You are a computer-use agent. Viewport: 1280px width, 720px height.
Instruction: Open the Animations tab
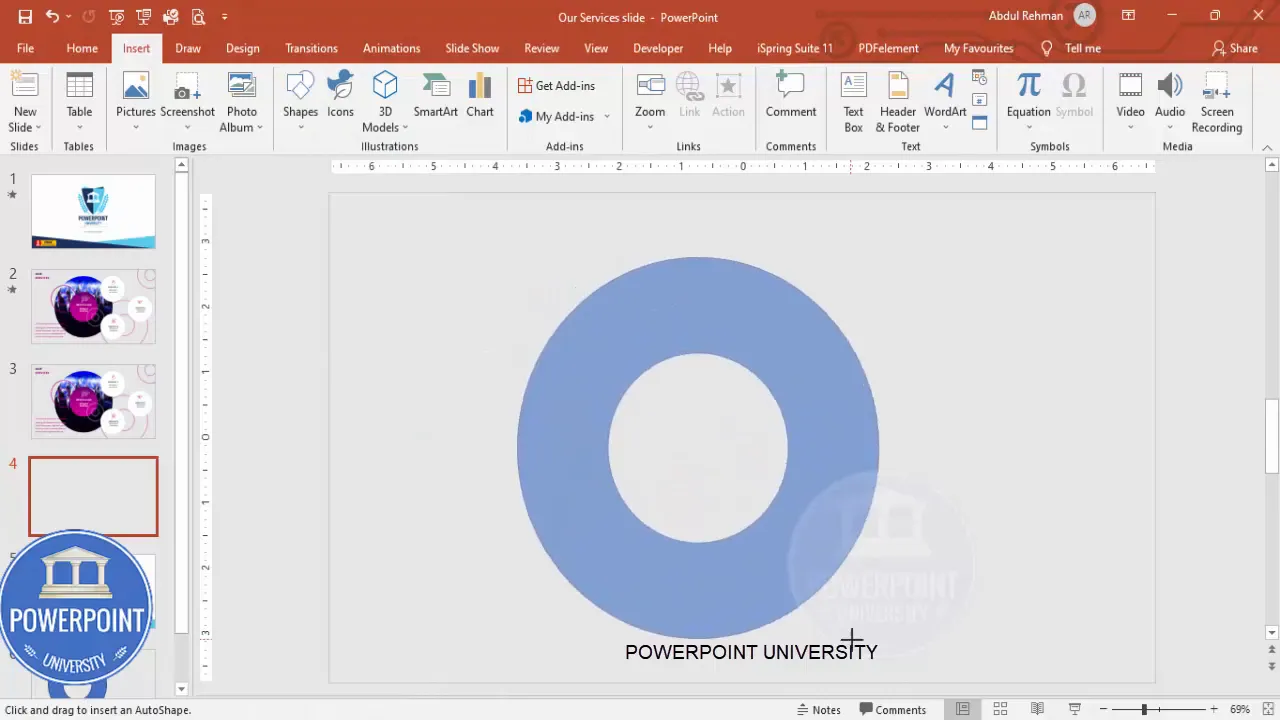(391, 48)
